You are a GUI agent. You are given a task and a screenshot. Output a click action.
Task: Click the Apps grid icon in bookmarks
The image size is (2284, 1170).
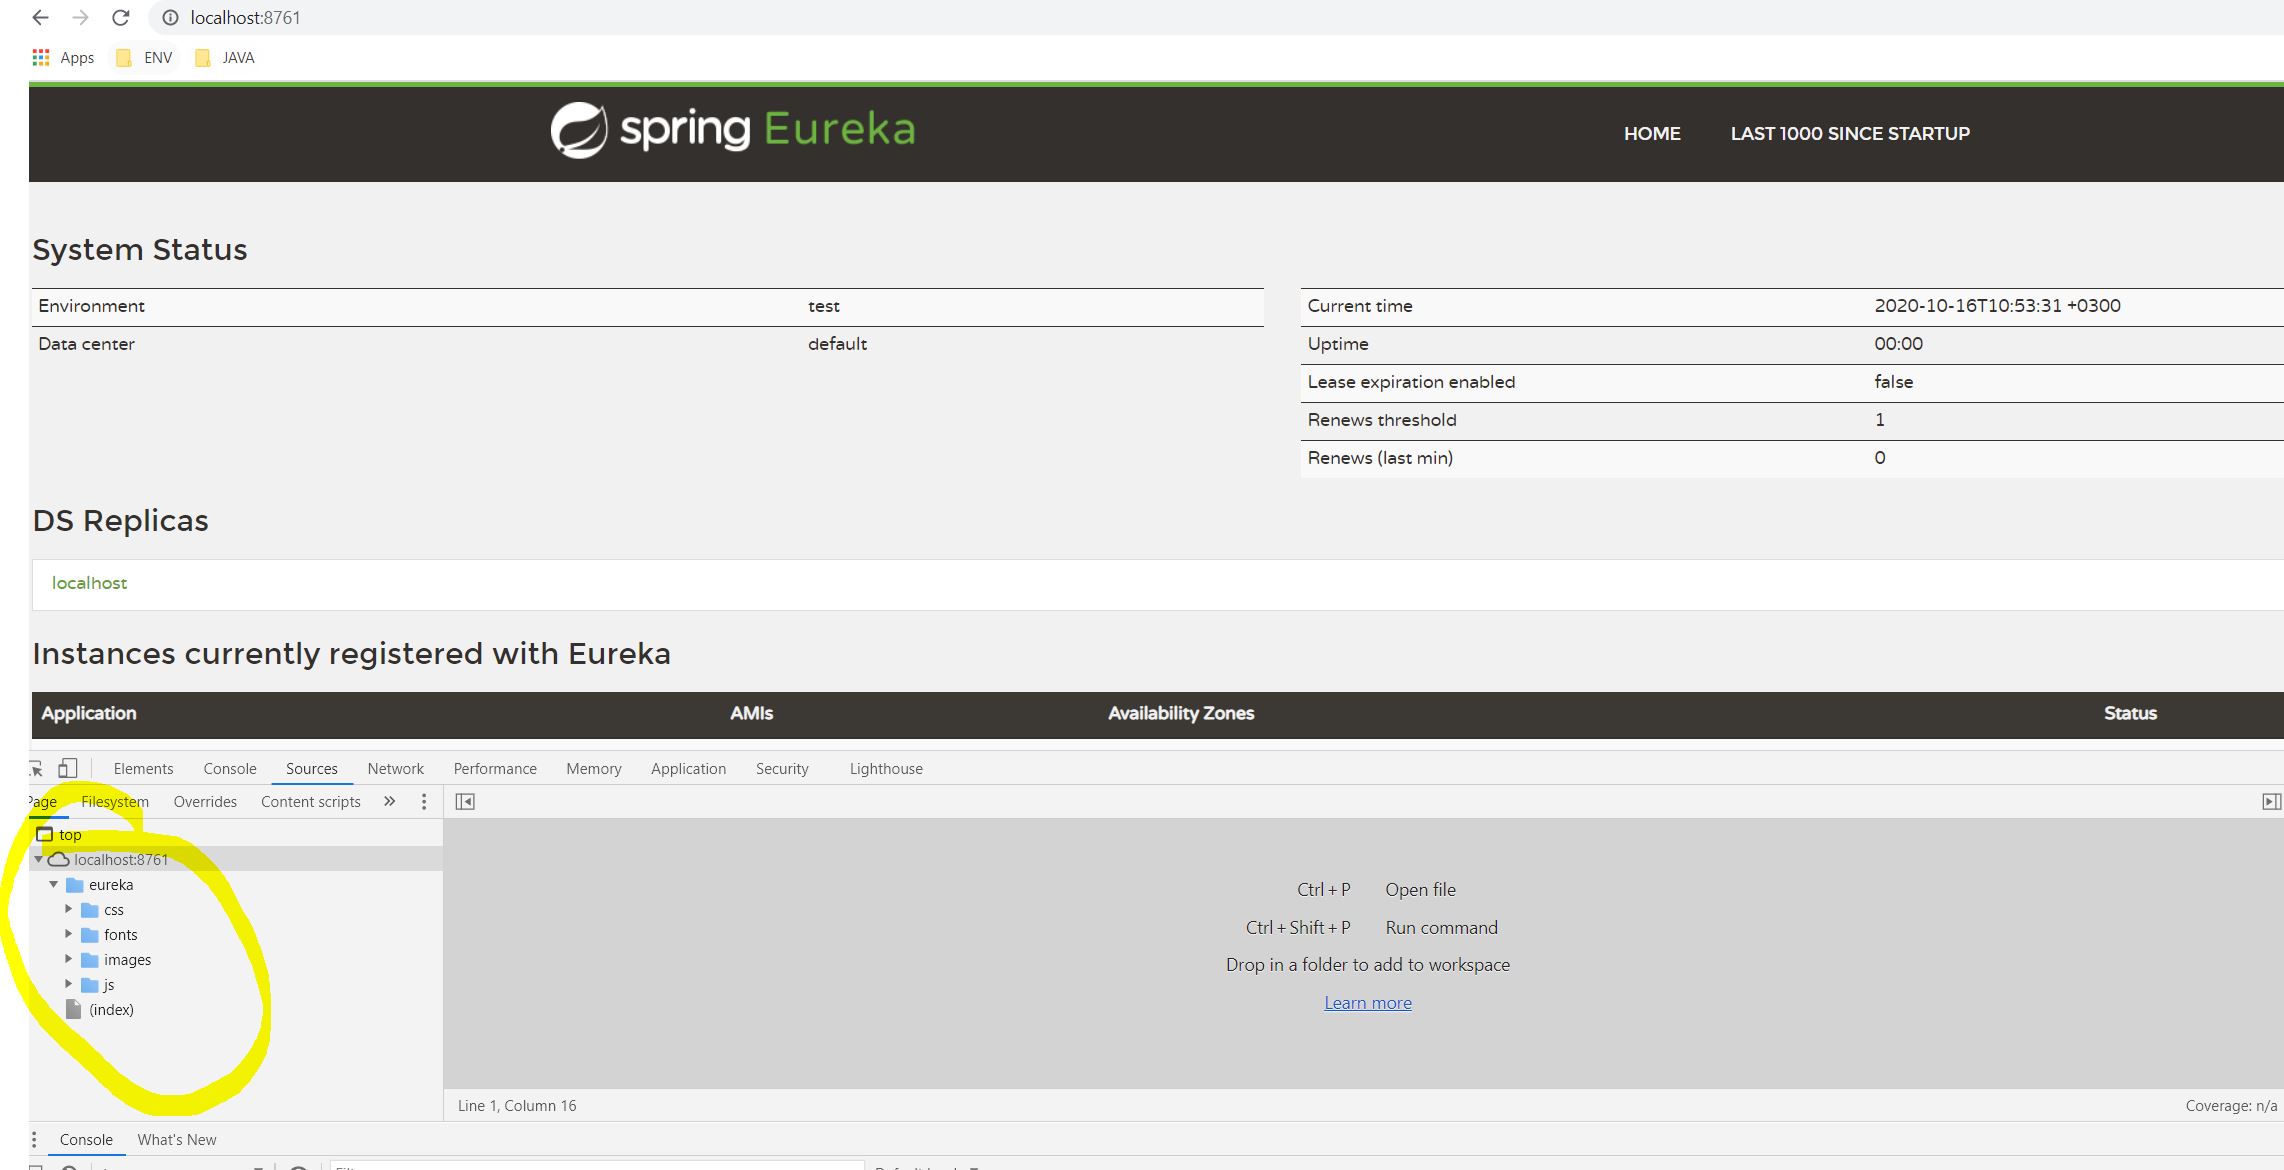click(41, 58)
